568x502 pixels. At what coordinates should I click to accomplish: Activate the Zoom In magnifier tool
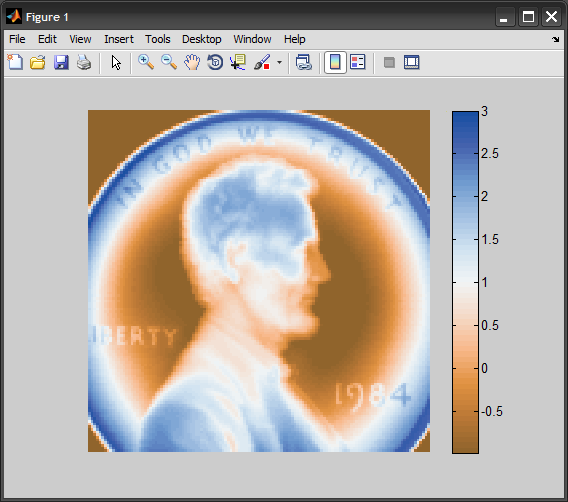(146, 62)
